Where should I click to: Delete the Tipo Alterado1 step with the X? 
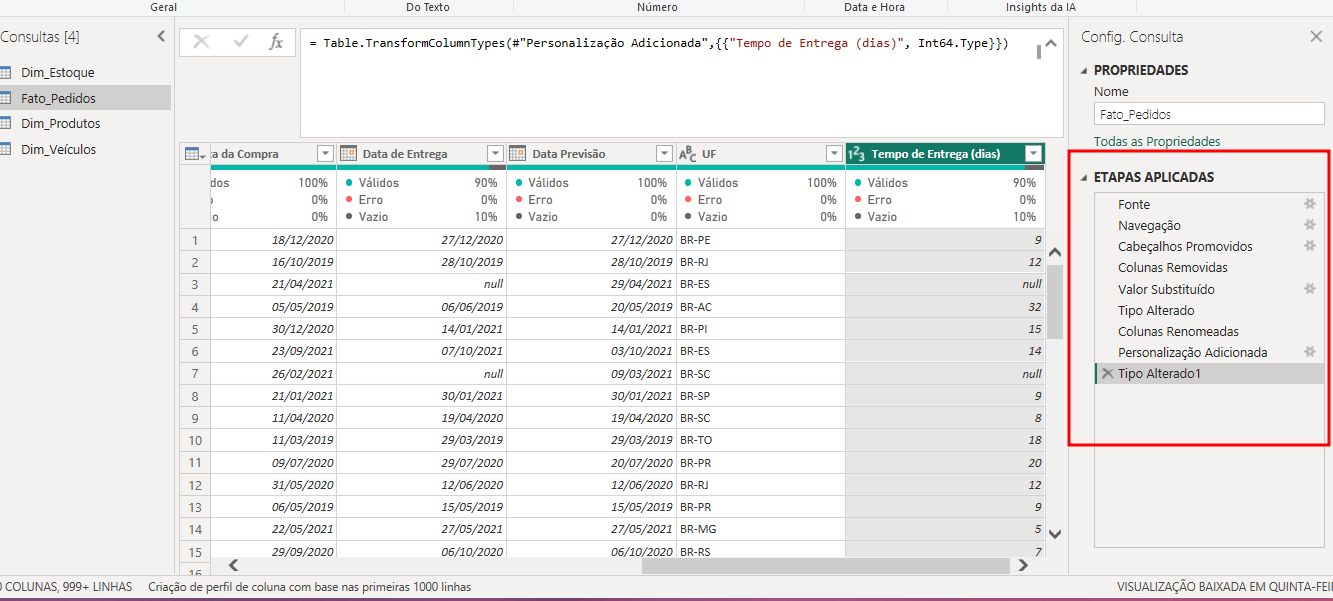pyautogui.click(x=1107, y=373)
